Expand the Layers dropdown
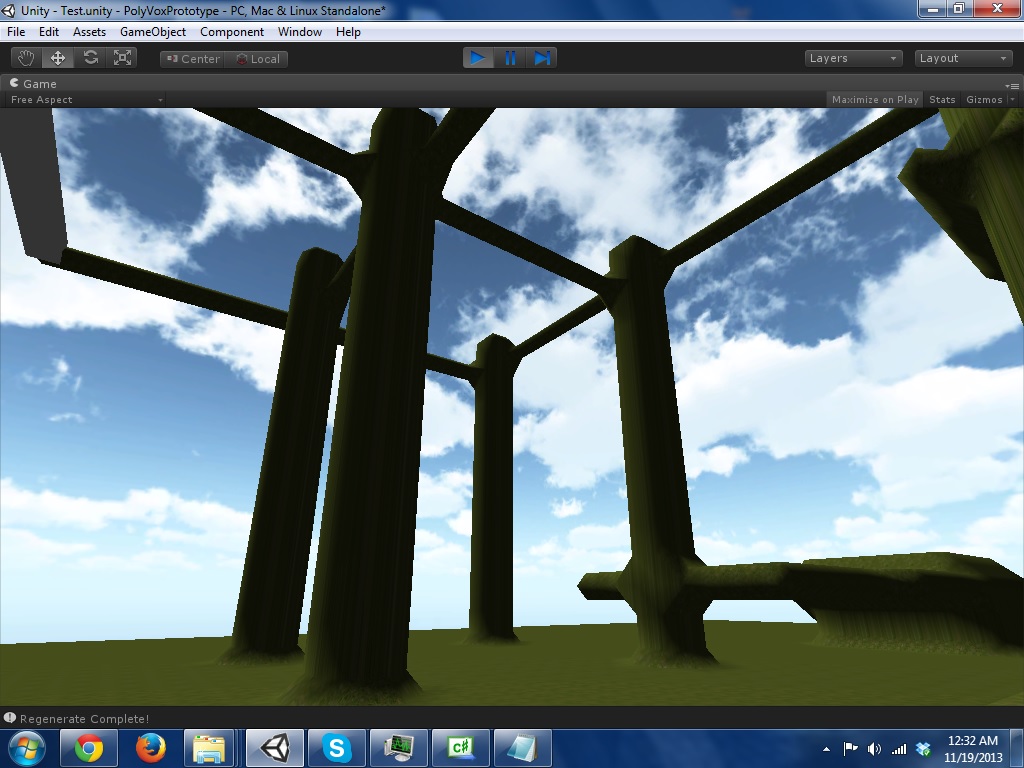The width and height of the screenshot is (1024, 768). (x=853, y=58)
